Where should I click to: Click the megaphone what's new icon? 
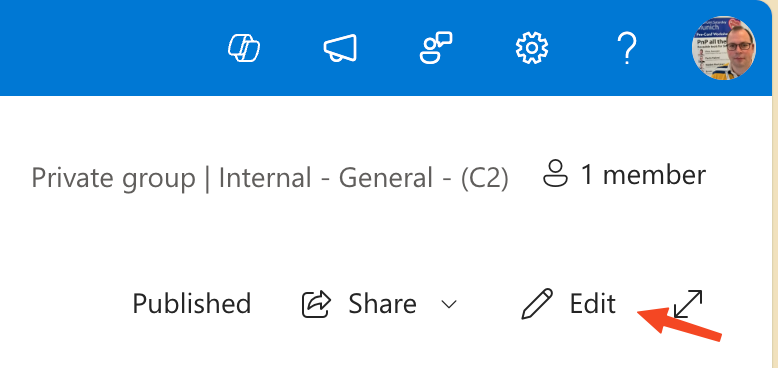(340, 48)
